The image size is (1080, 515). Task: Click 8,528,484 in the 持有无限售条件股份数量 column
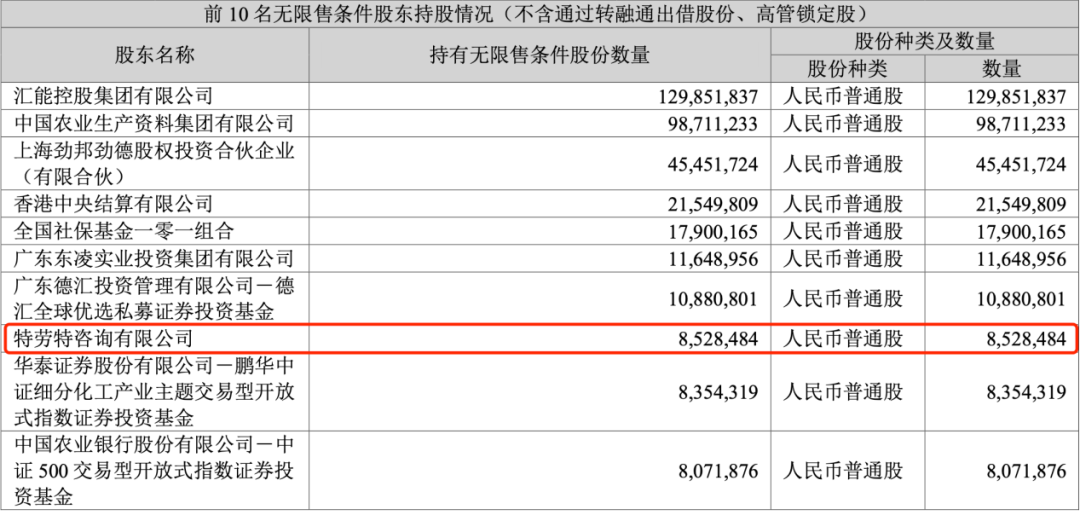pyautogui.click(x=719, y=339)
